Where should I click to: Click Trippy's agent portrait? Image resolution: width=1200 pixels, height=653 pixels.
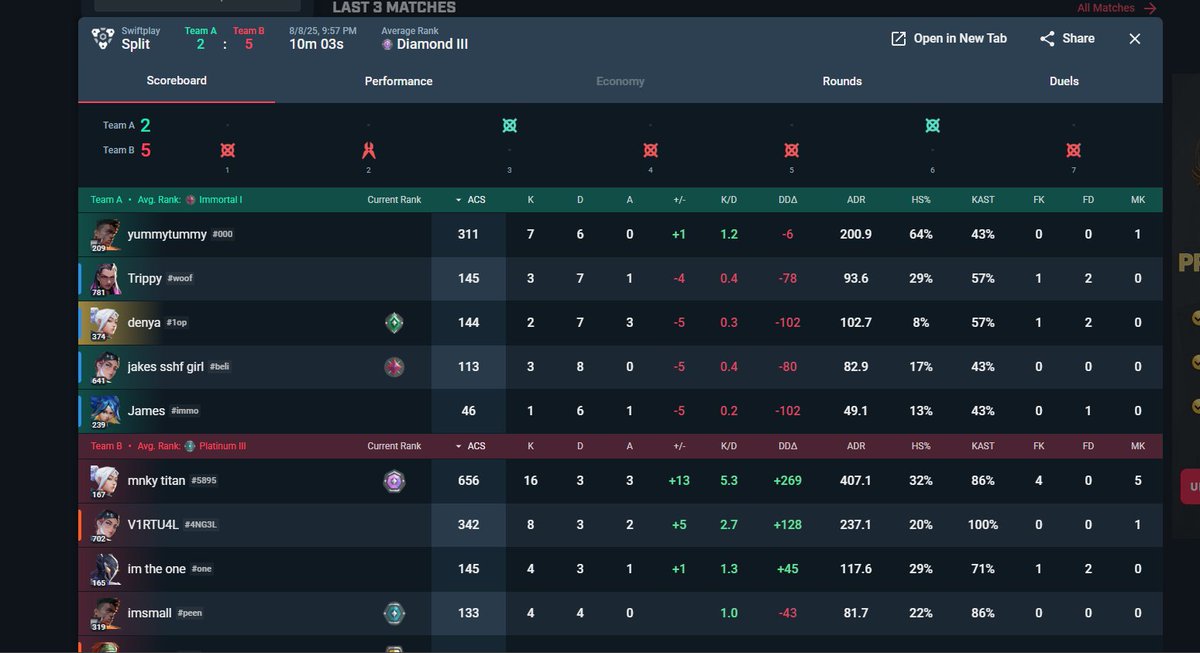point(105,278)
